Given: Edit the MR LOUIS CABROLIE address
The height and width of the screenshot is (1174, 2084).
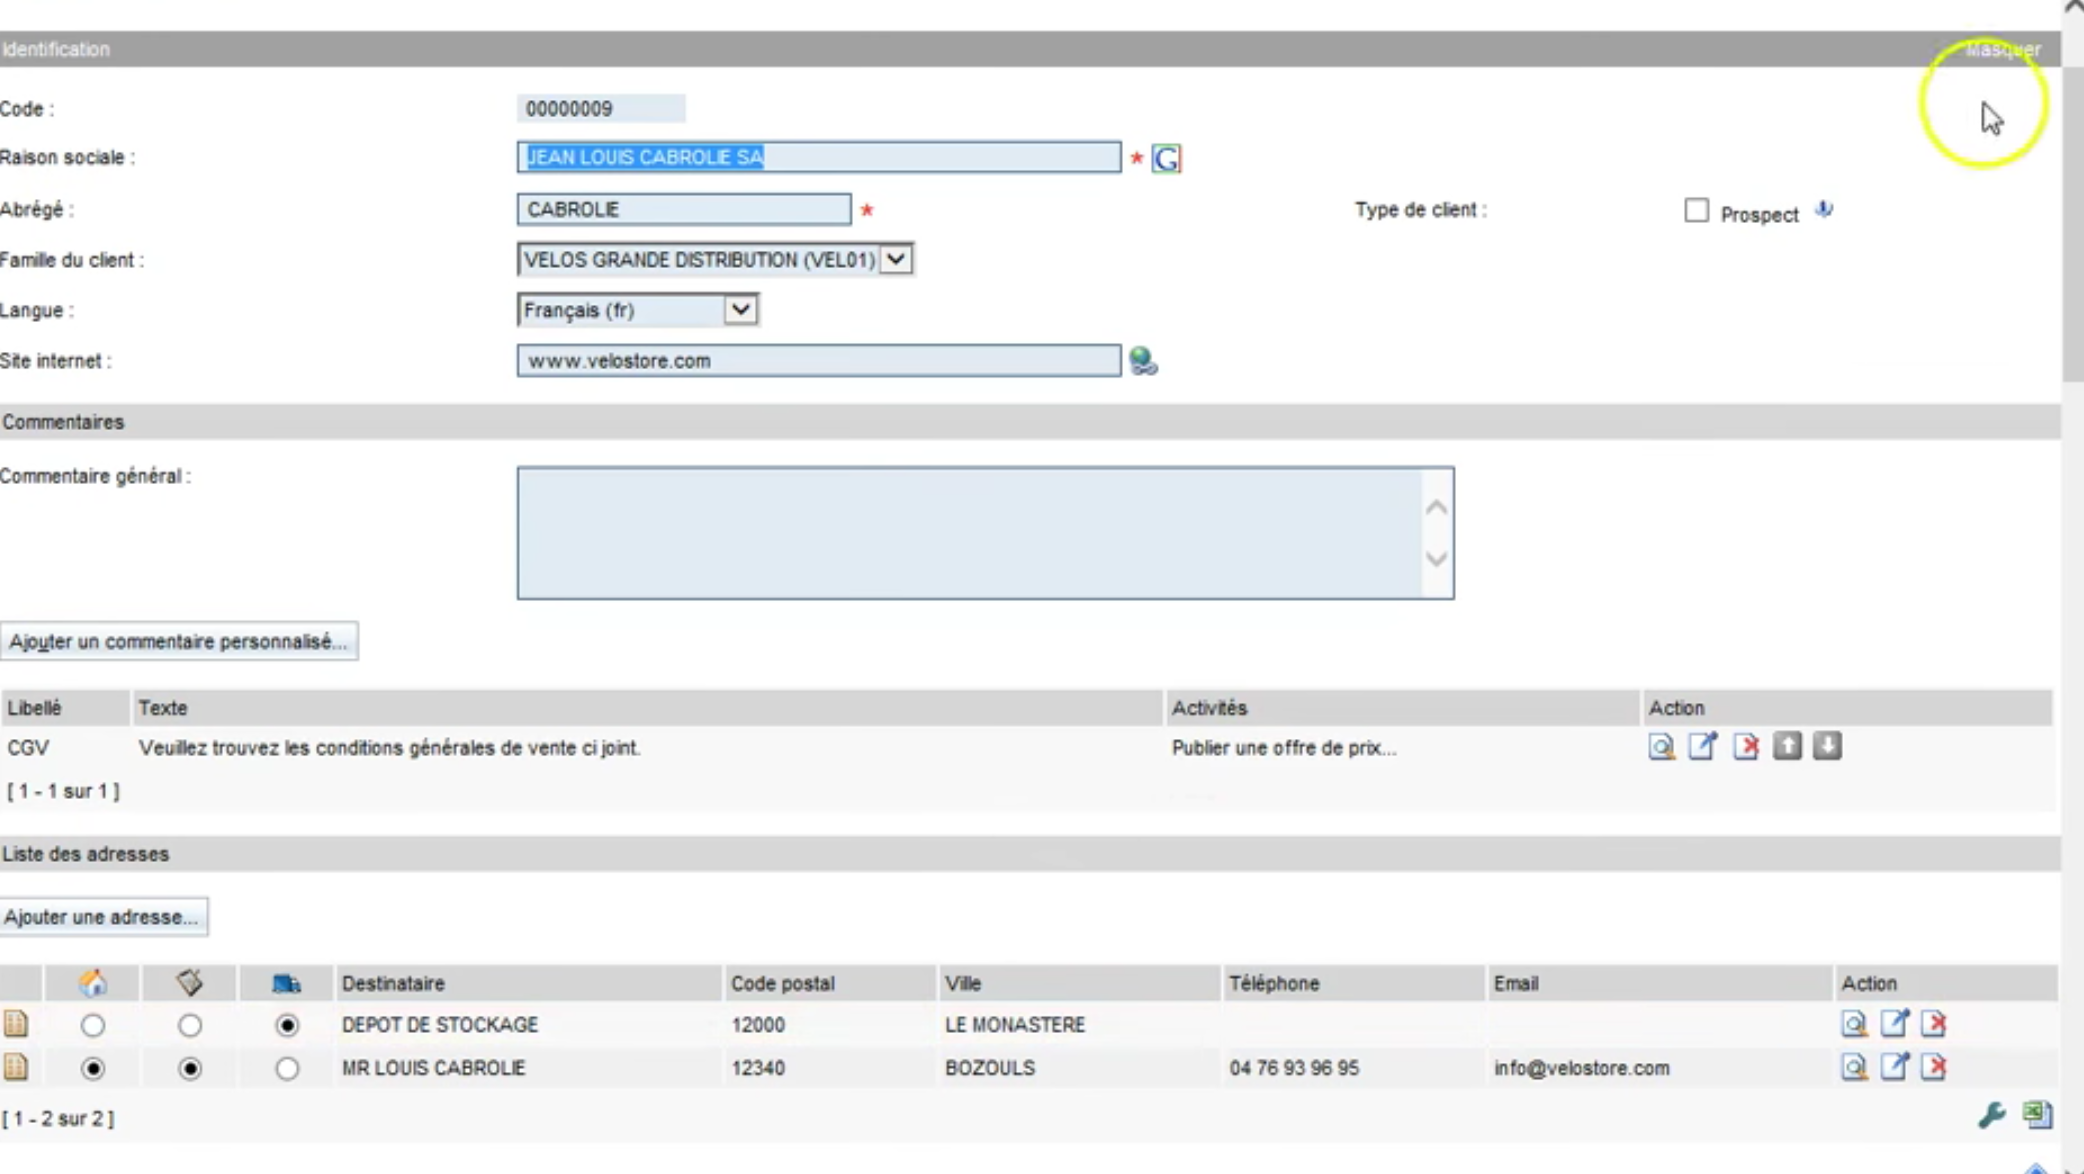Looking at the screenshot, I should coord(1894,1066).
